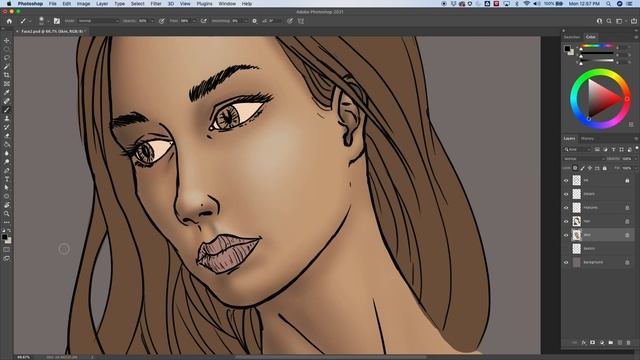Open the layer filter Kind dropdown
640x360 pixels.
578,150
